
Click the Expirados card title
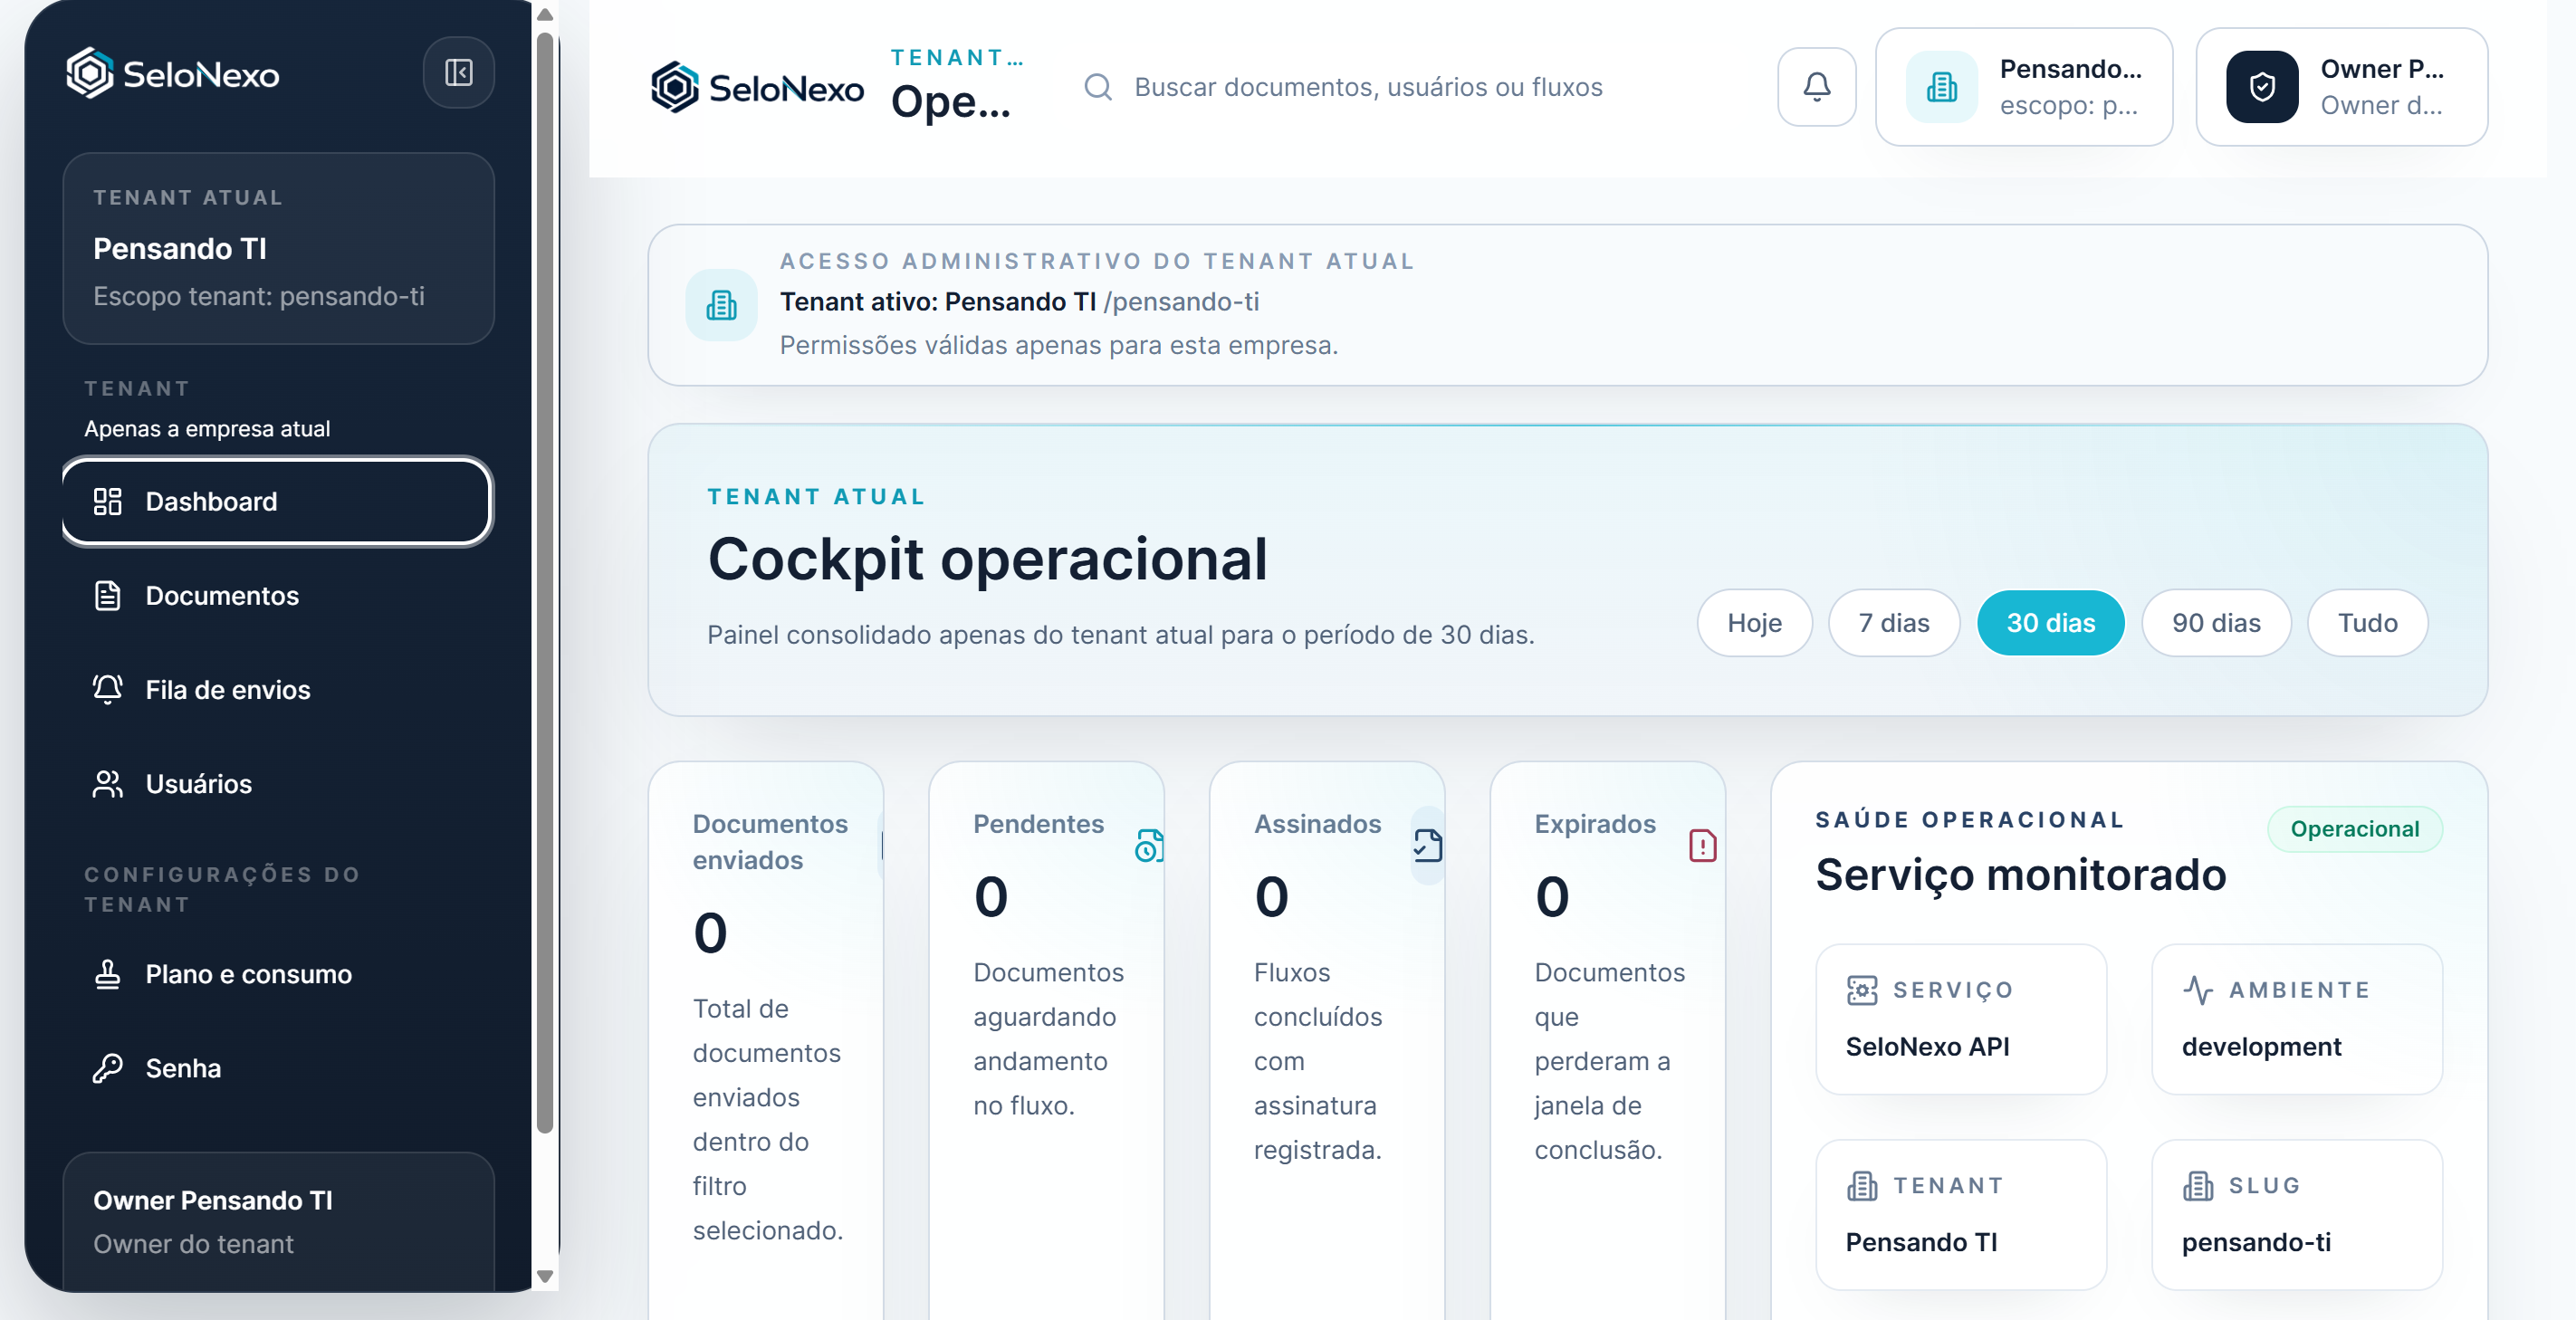(1595, 824)
